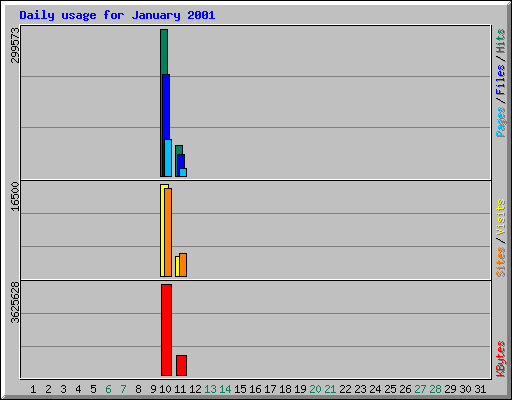Click green weekend day 13 label
512x400 pixels.
coord(210,389)
